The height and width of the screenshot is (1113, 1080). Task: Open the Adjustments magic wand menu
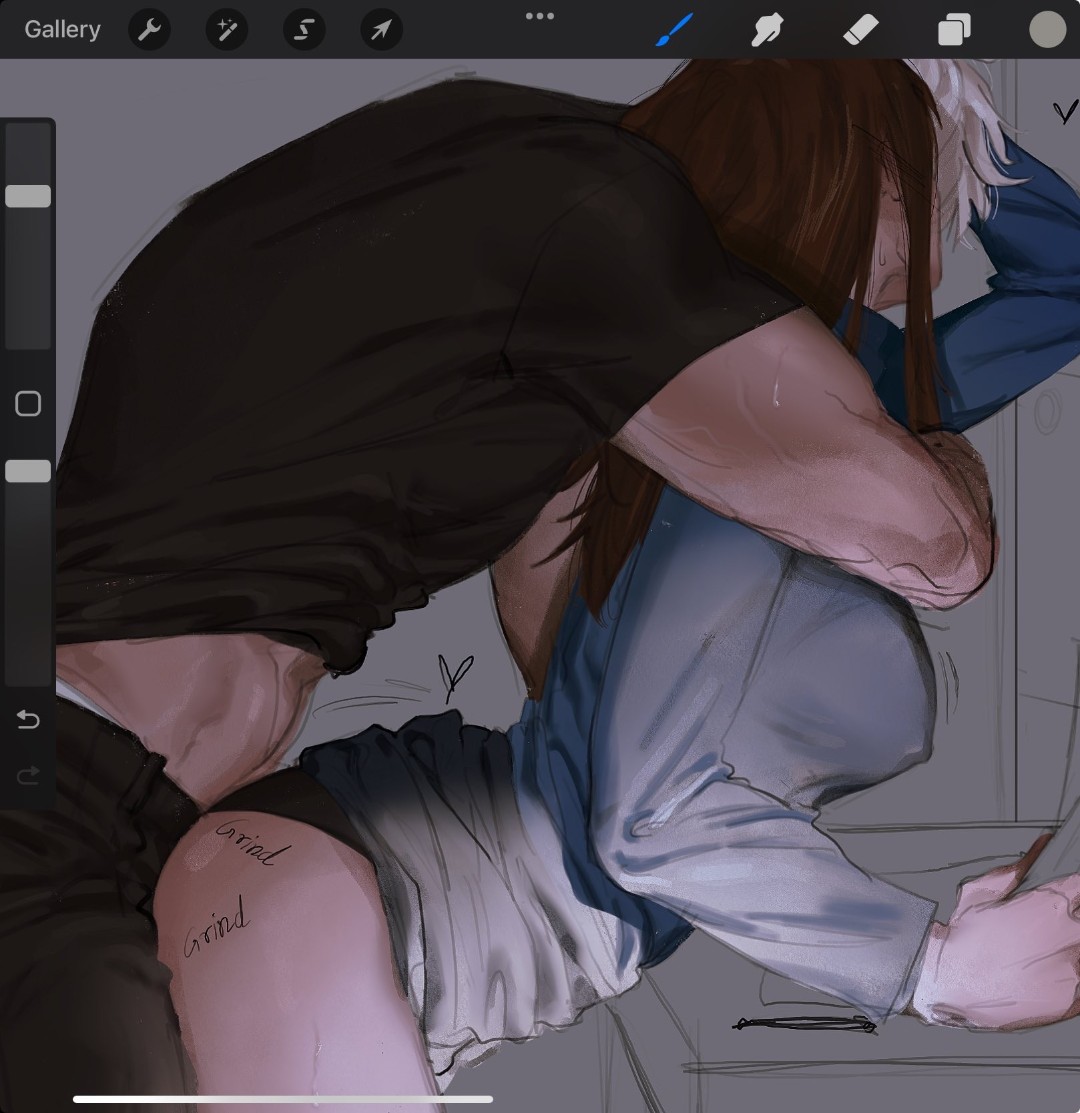(226, 30)
